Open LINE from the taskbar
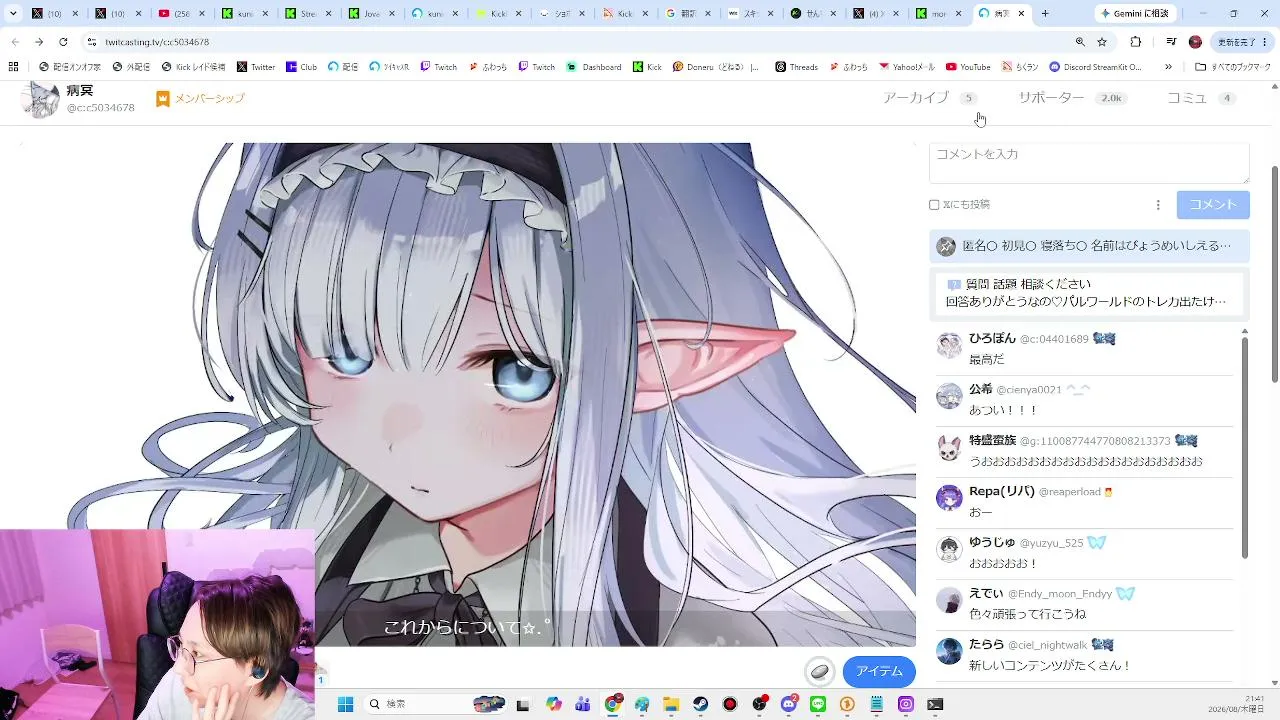The width and height of the screenshot is (1280, 720). pyautogui.click(x=818, y=704)
